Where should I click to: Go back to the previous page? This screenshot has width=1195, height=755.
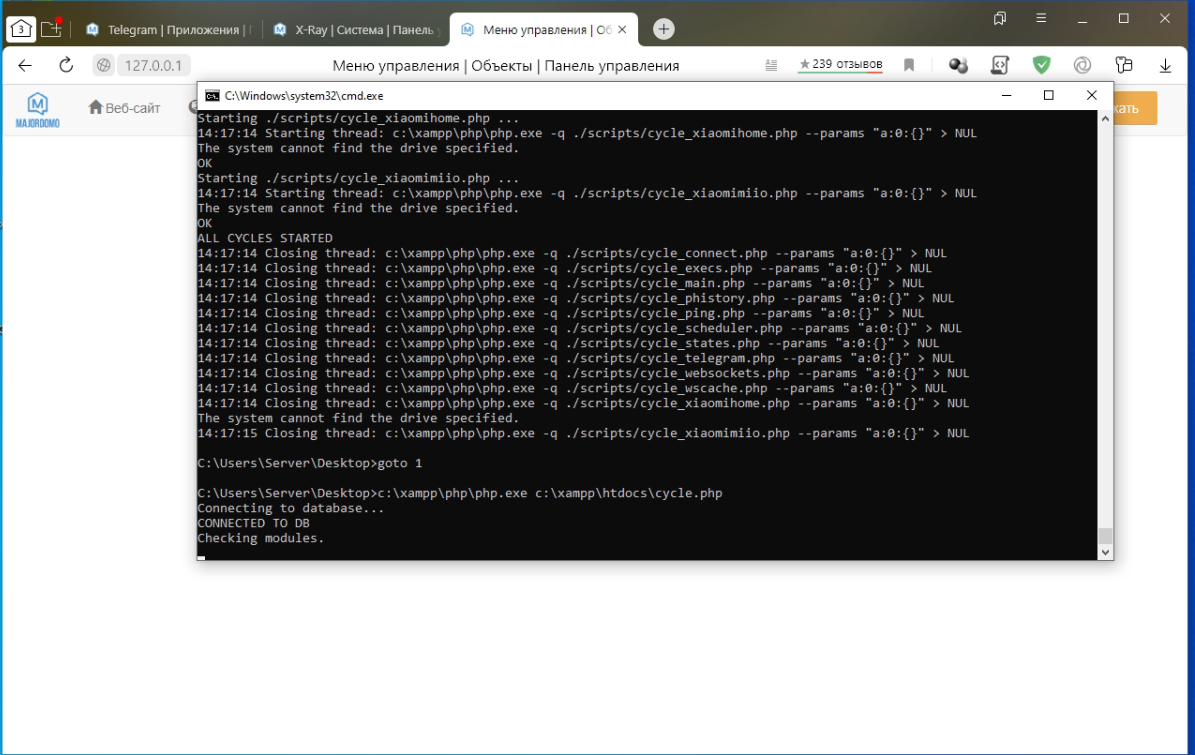(x=25, y=66)
